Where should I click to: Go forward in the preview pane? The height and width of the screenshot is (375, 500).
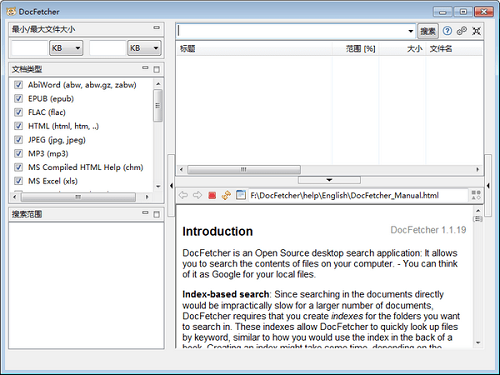click(198, 195)
